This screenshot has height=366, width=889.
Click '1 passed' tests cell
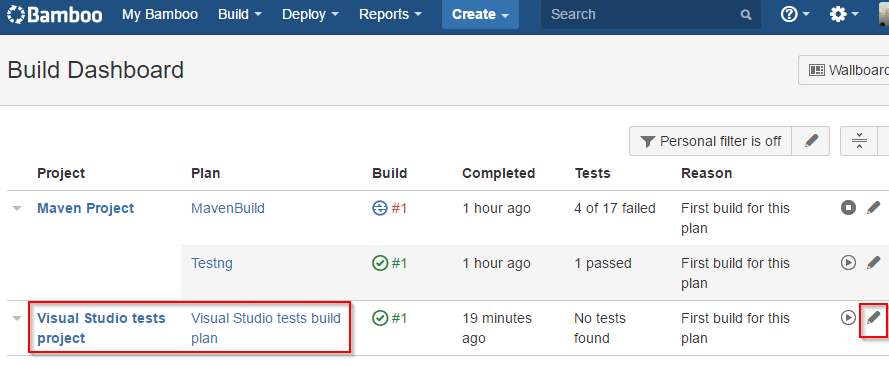[x=603, y=263]
